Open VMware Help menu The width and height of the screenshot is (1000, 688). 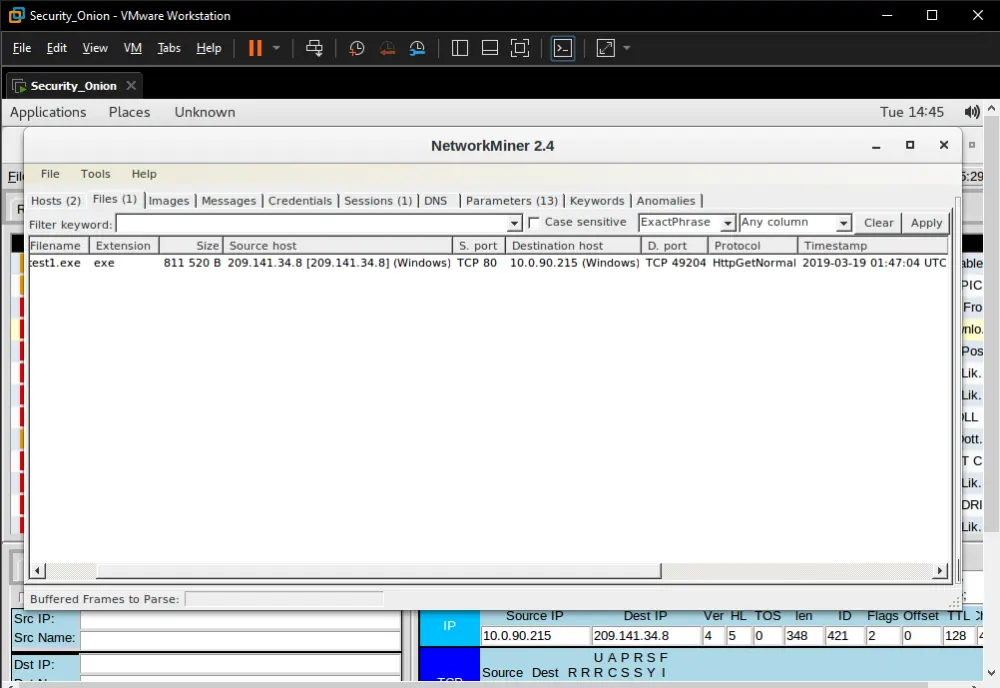click(209, 48)
